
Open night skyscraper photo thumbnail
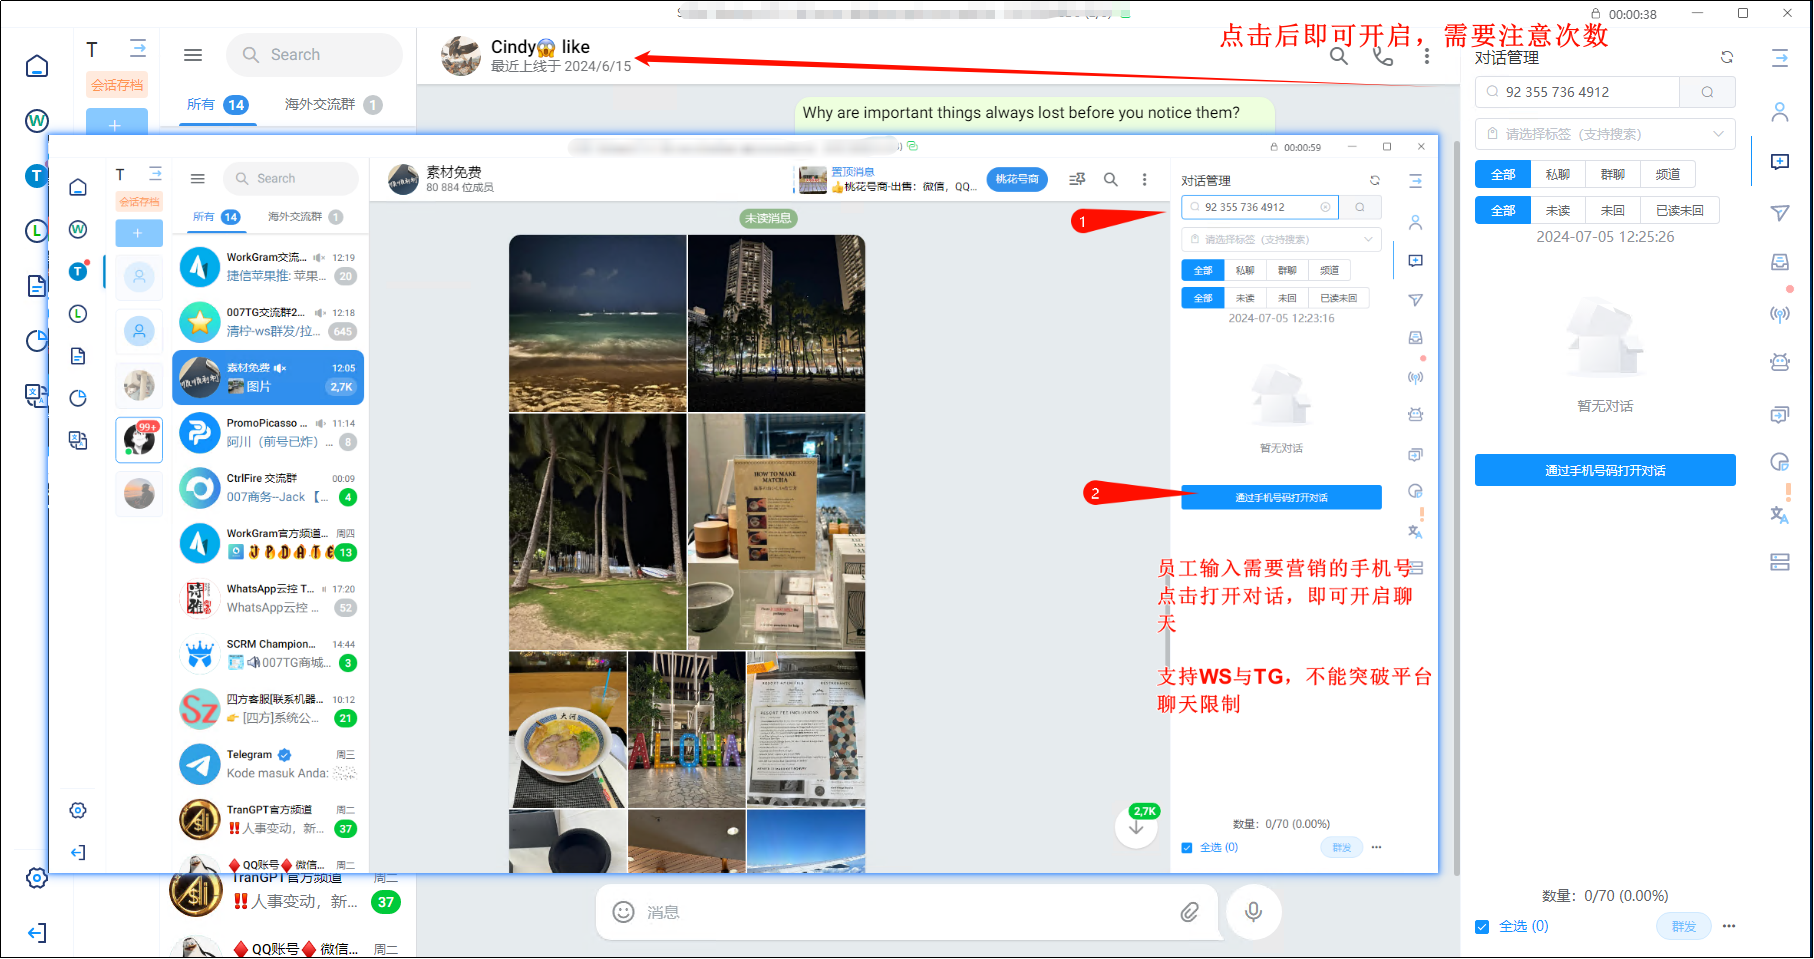coord(776,323)
